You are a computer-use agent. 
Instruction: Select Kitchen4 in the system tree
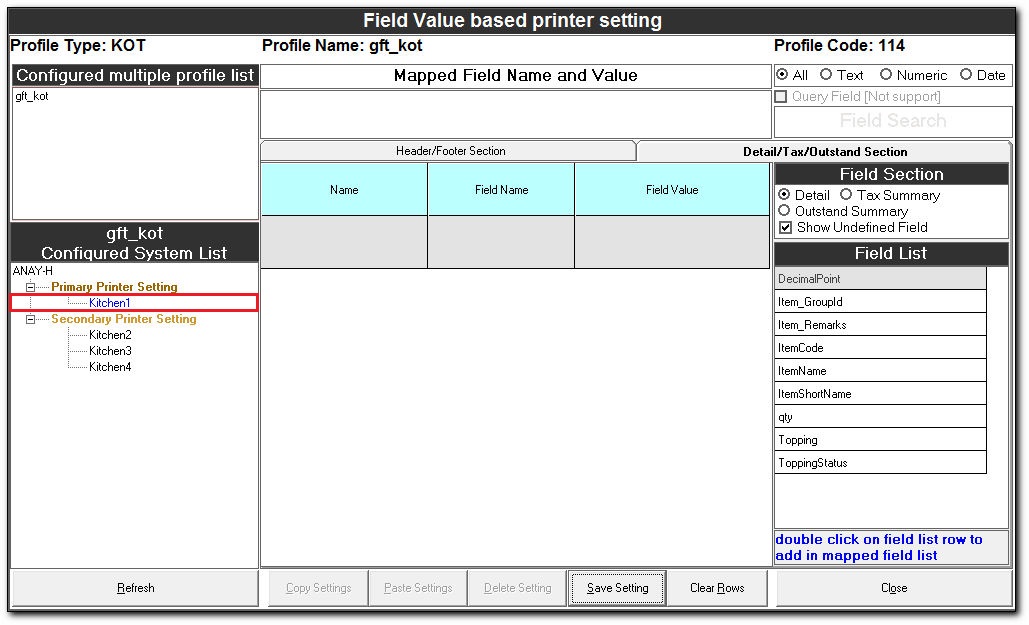point(110,367)
